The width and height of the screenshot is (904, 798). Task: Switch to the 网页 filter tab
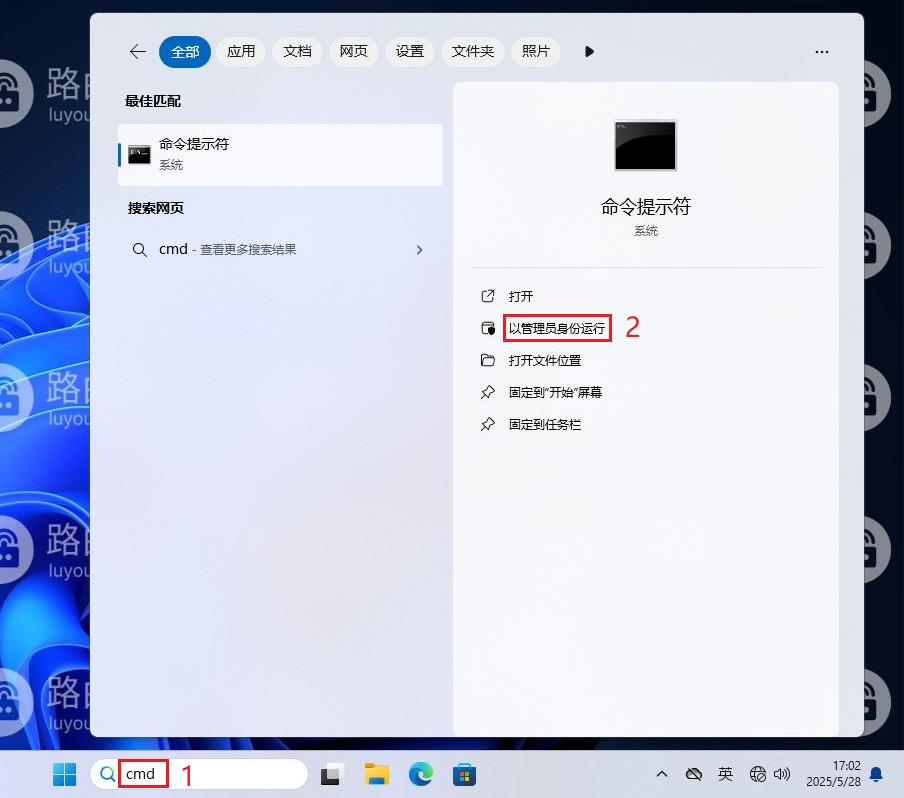[353, 51]
